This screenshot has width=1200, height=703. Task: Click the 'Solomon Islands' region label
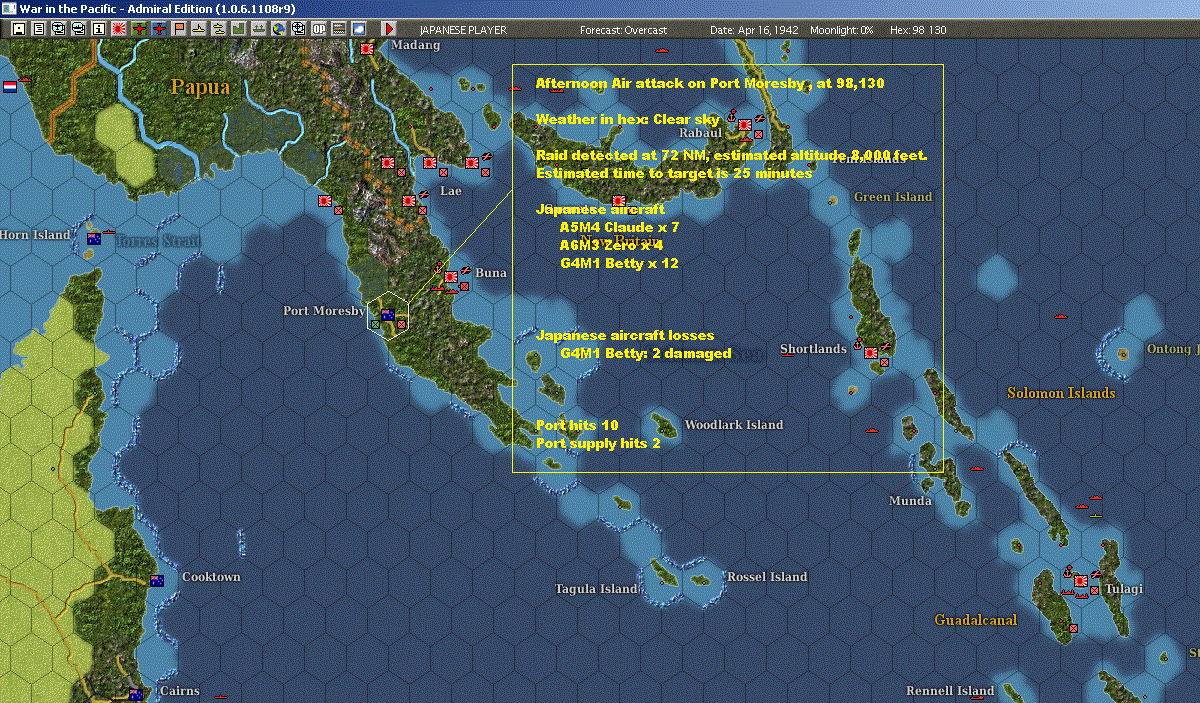click(x=1061, y=393)
